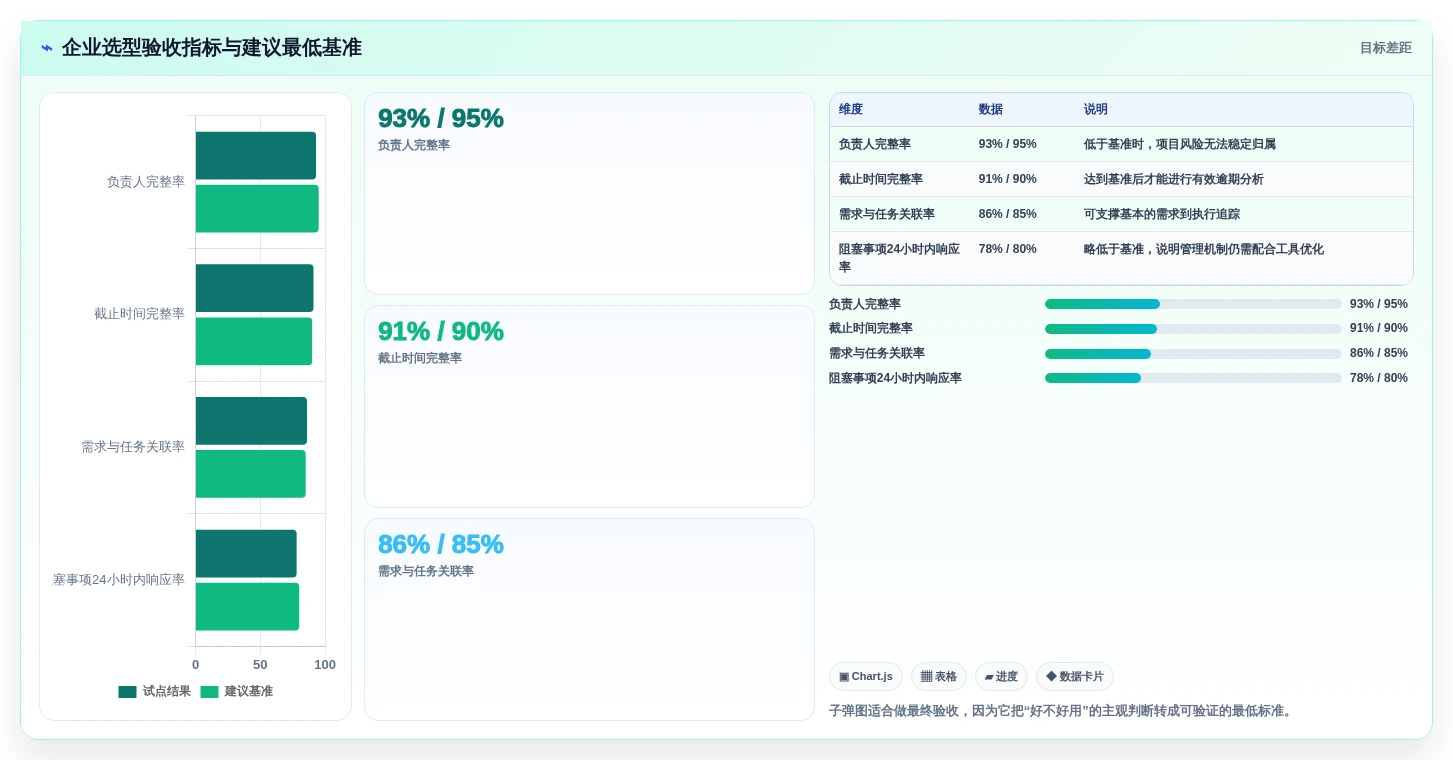Click table value 93% / 95%

(x=1007, y=144)
